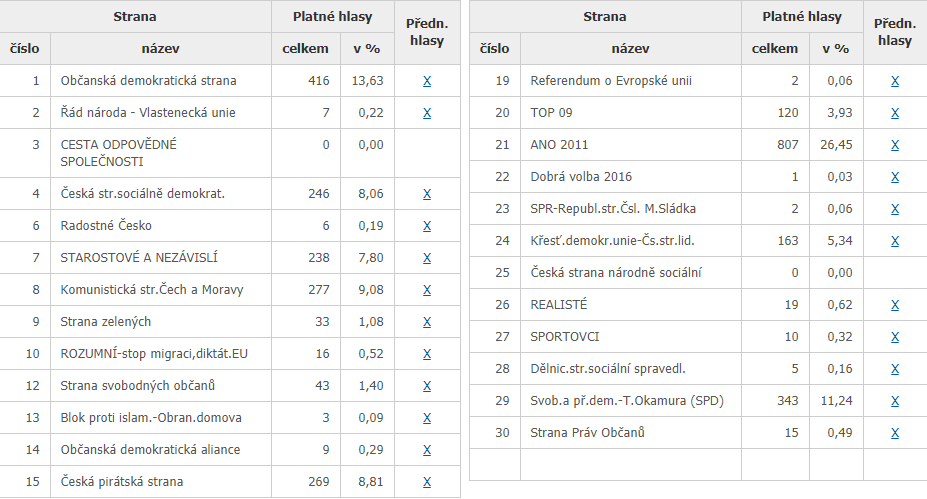Screen dimensions: 927x499
Task: Open preferential votes for Referendum o Evropské unii
Action: 895,81
